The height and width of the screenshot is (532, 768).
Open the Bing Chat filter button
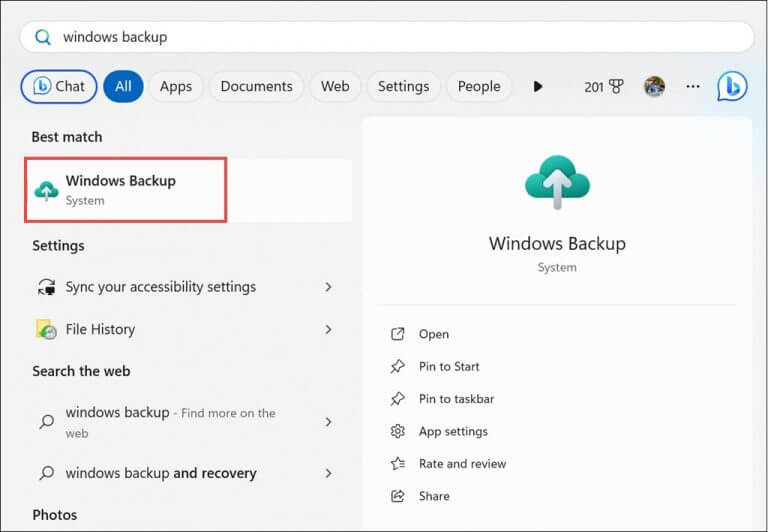point(59,87)
